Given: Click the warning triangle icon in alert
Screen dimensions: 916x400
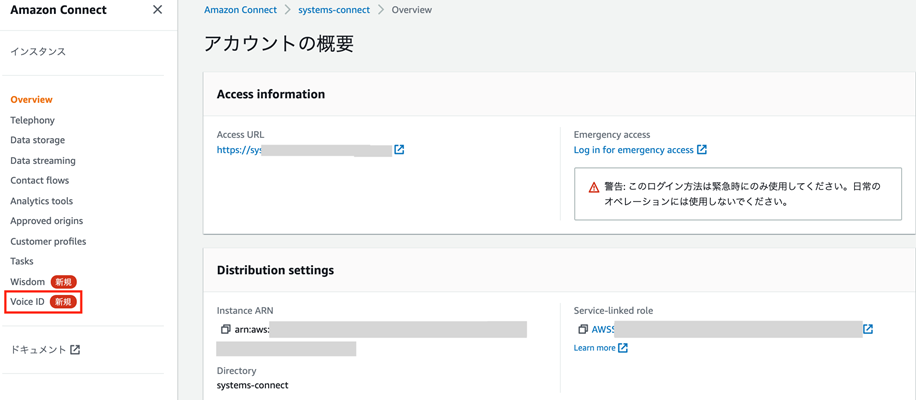Looking at the screenshot, I should (x=594, y=187).
